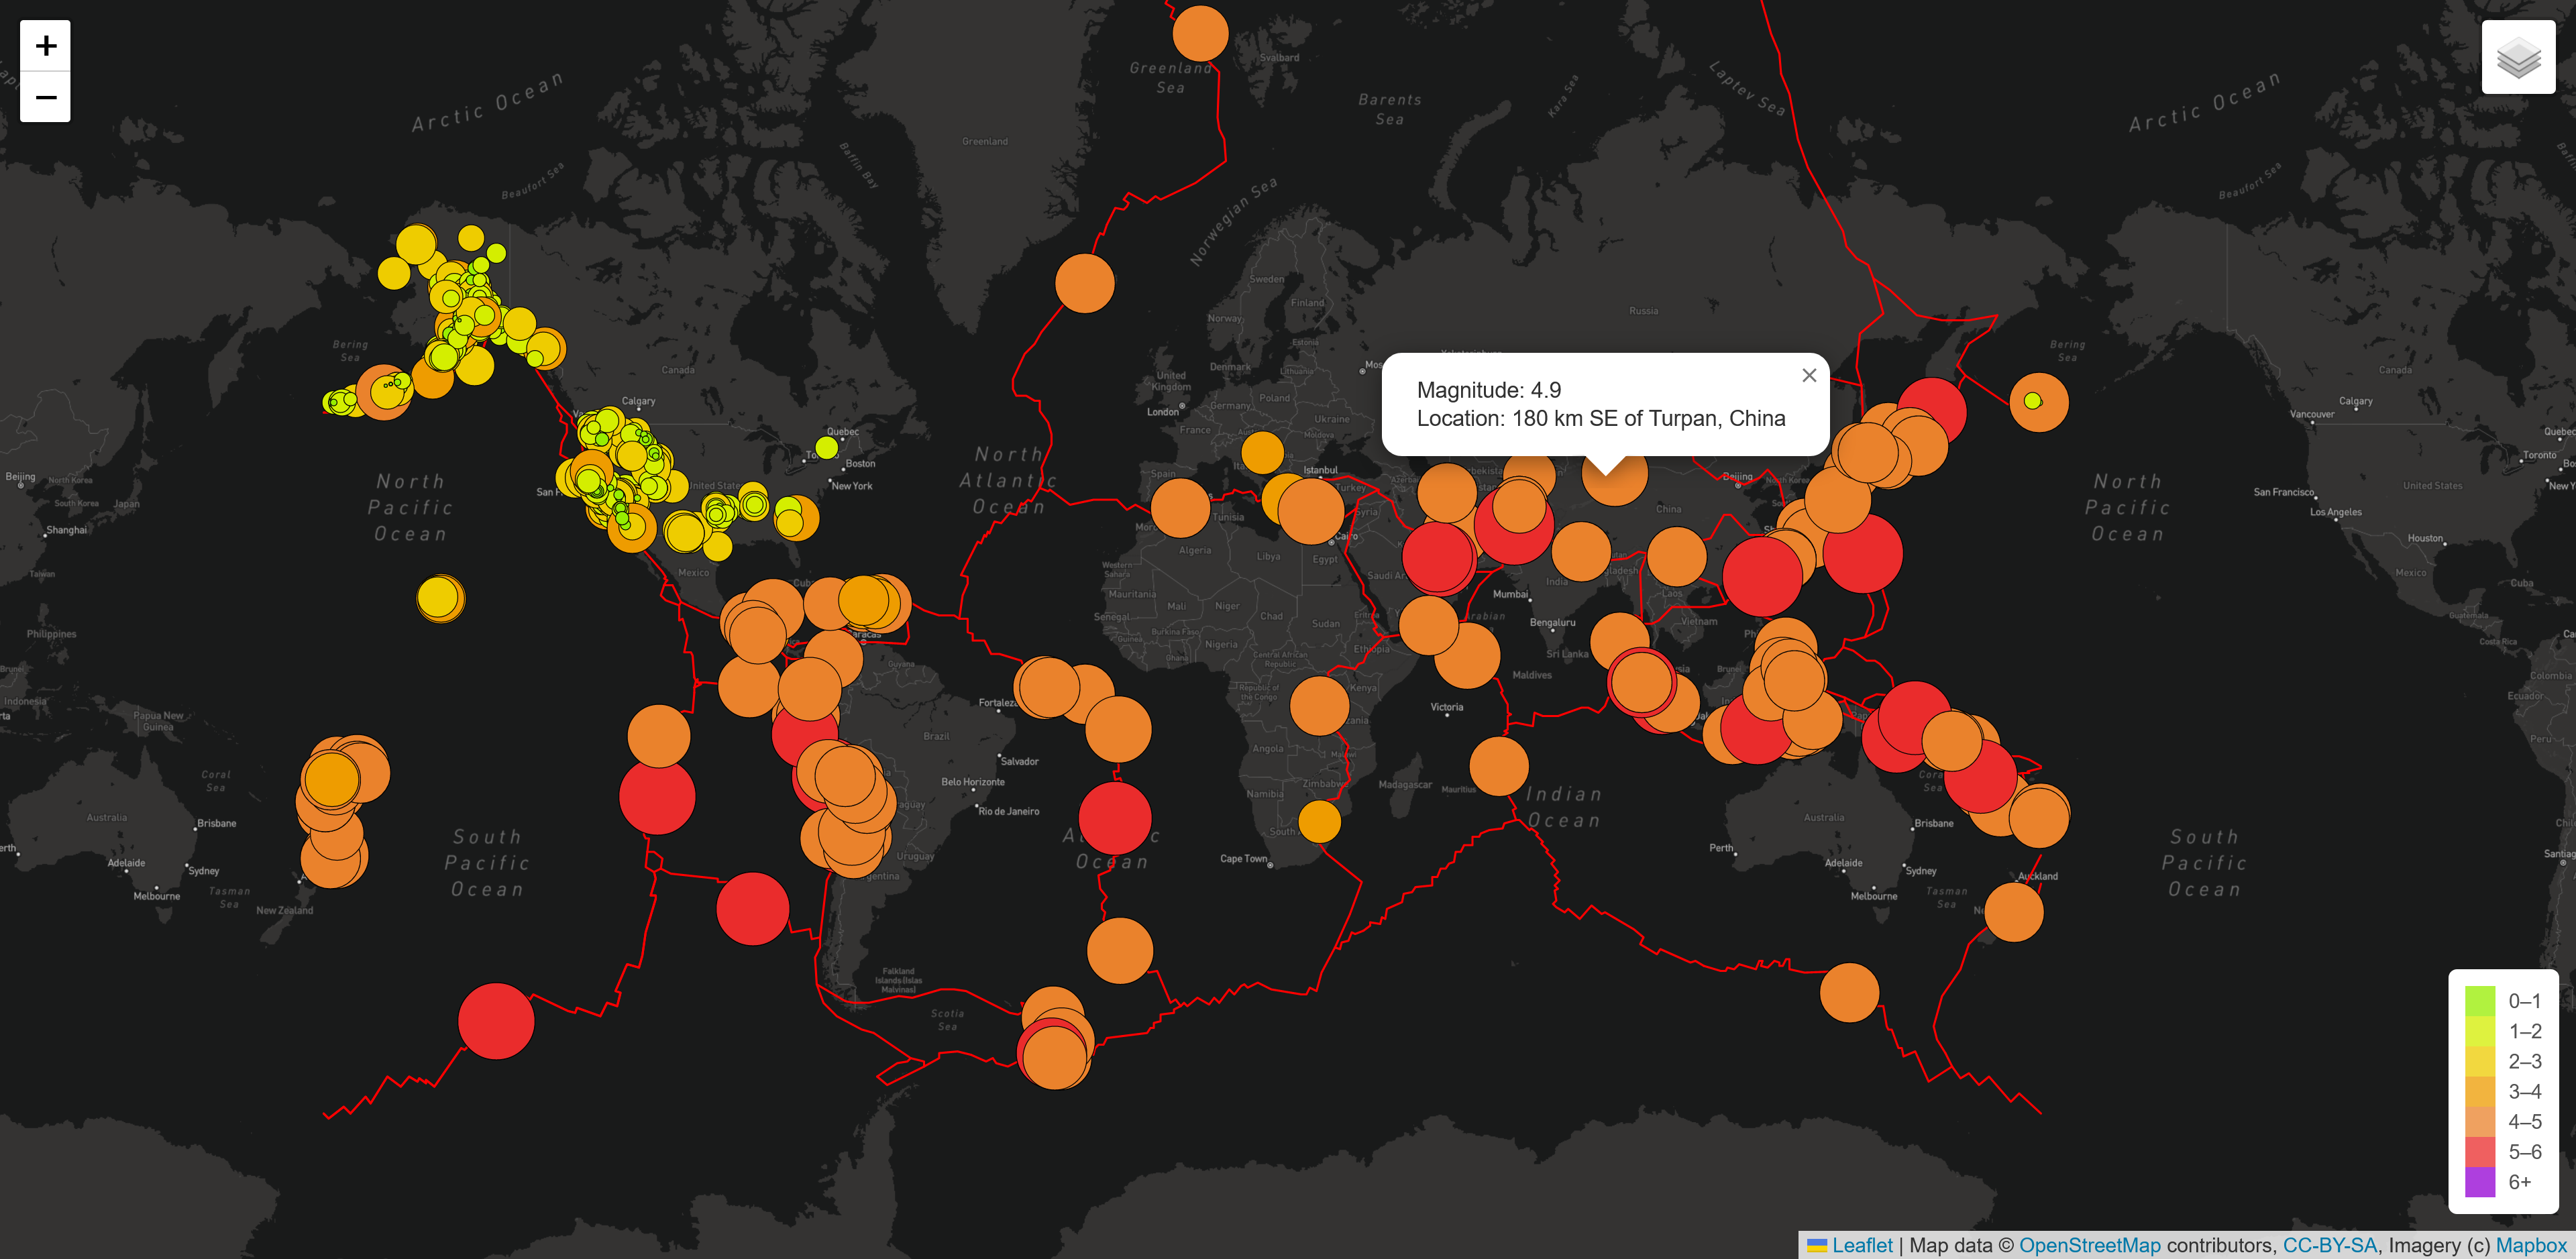Image resolution: width=2576 pixels, height=1259 pixels.
Task: Open the CC-BY-SA license link
Action: (2329, 1245)
